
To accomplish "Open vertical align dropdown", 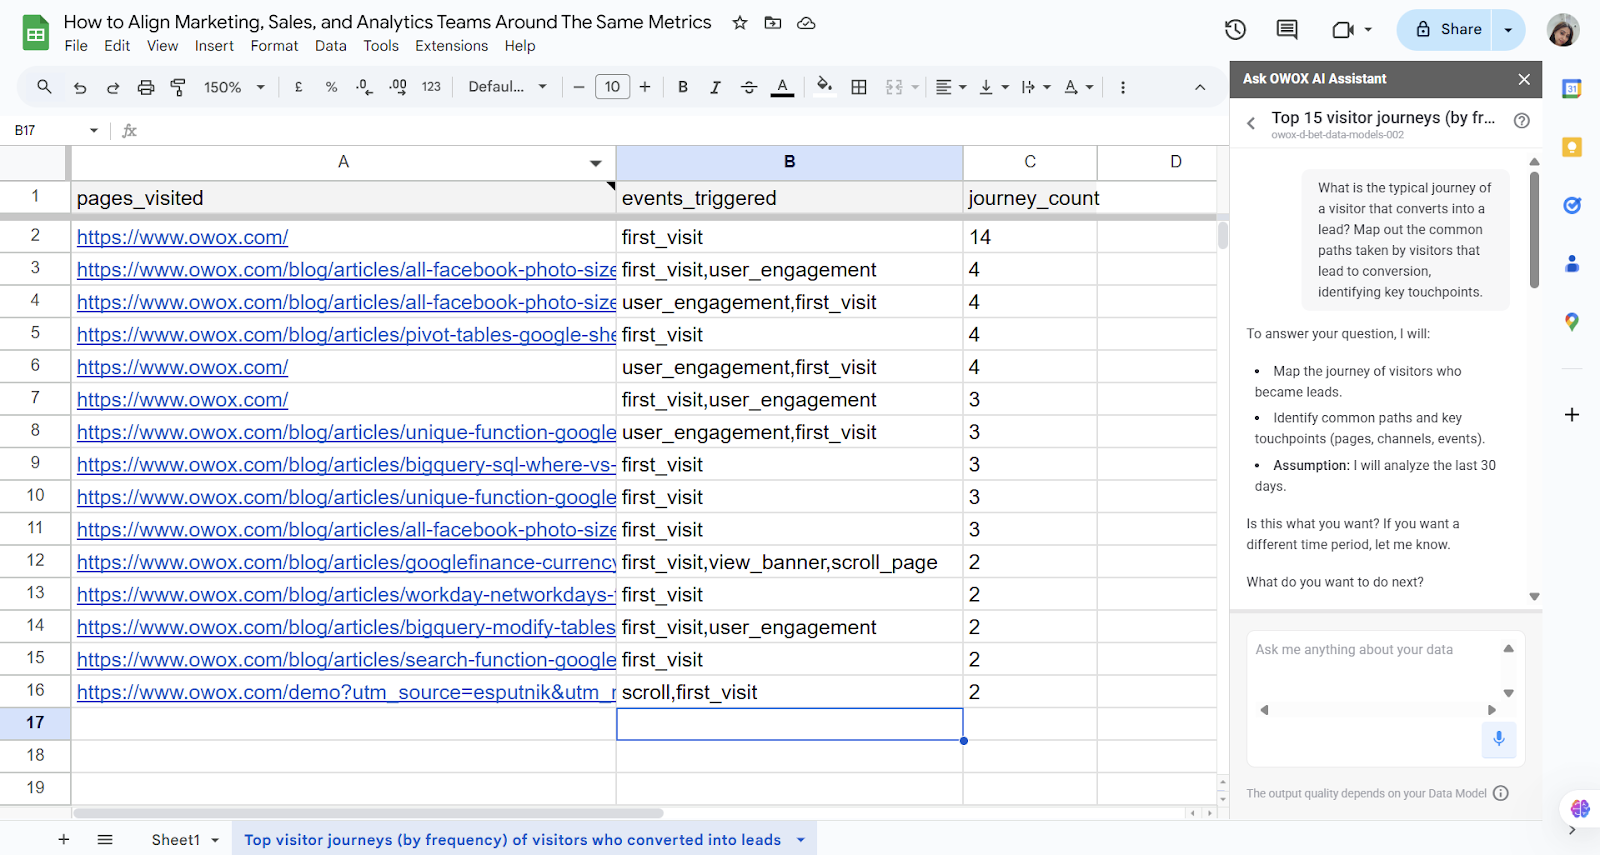I will (994, 87).
